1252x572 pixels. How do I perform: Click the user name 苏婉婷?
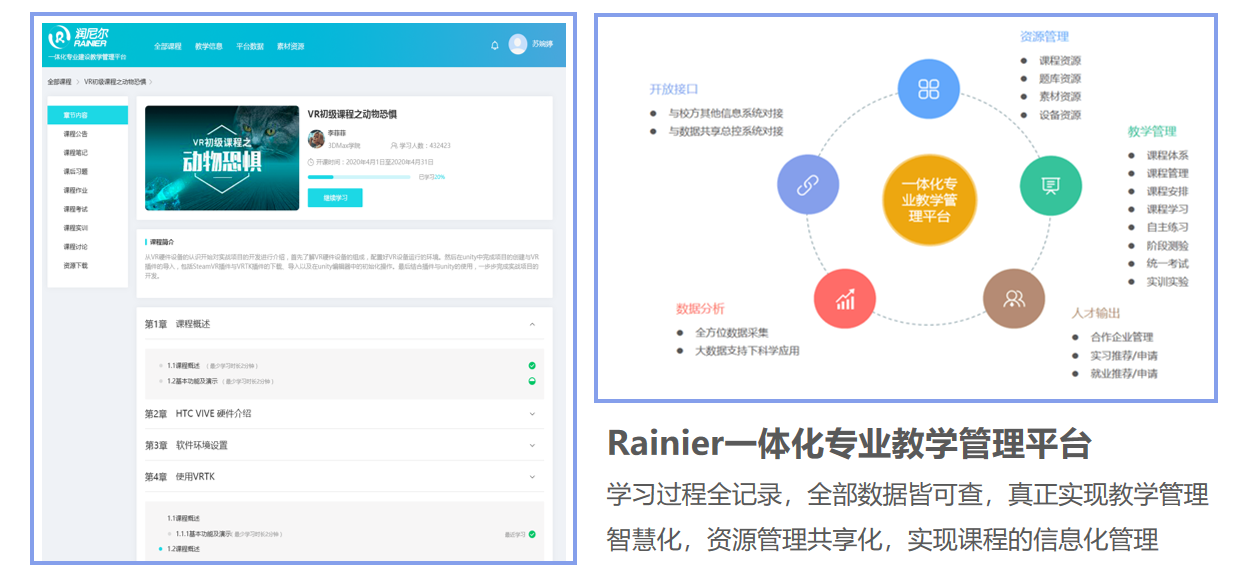[542, 45]
